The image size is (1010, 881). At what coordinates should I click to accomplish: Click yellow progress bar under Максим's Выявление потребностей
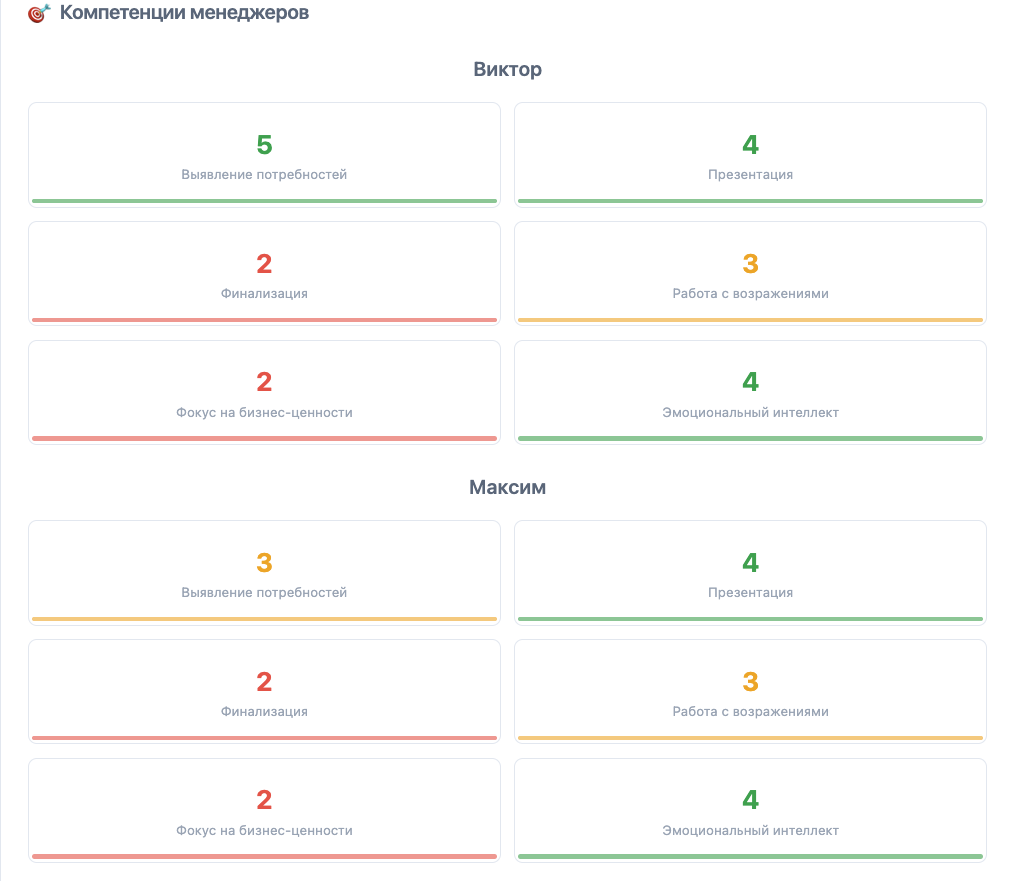[264, 619]
